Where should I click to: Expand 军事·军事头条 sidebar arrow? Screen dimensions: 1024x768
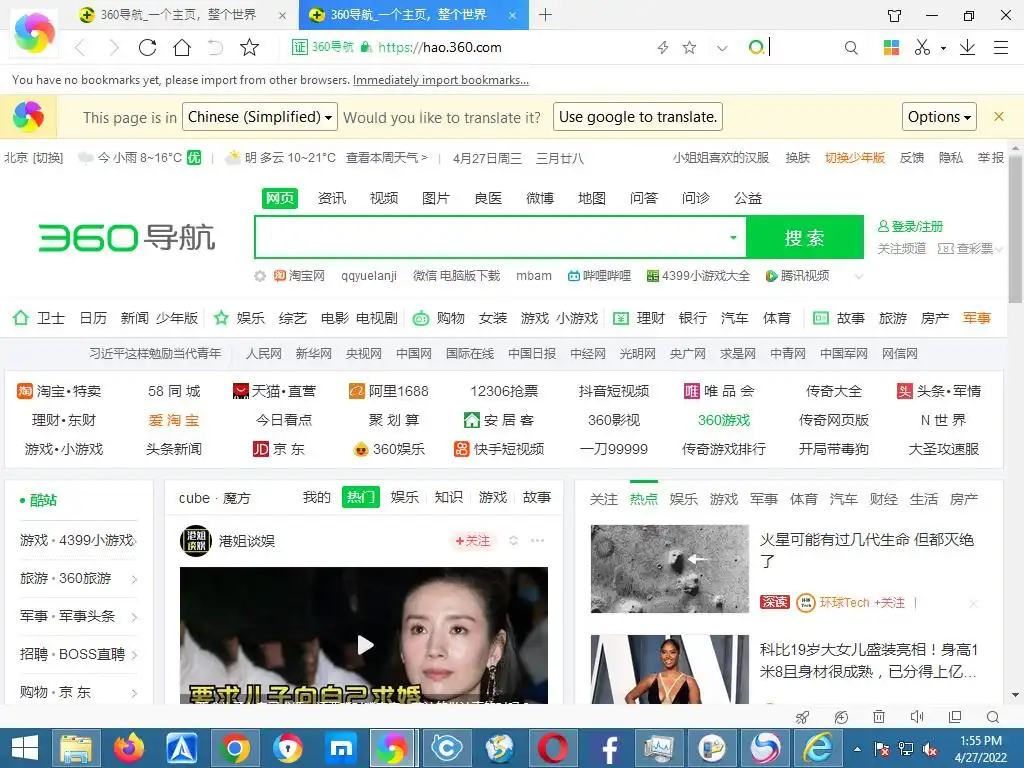(135, 617)
